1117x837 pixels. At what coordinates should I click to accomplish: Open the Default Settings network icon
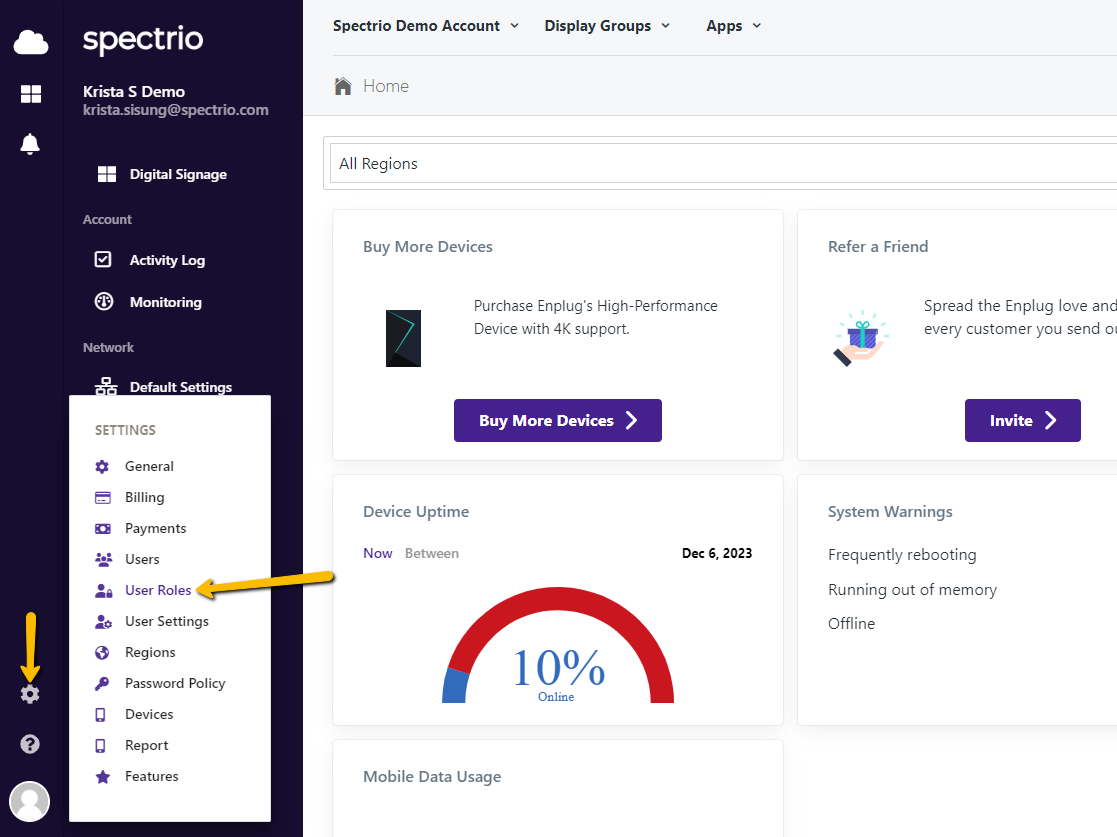tap(103, 385)
